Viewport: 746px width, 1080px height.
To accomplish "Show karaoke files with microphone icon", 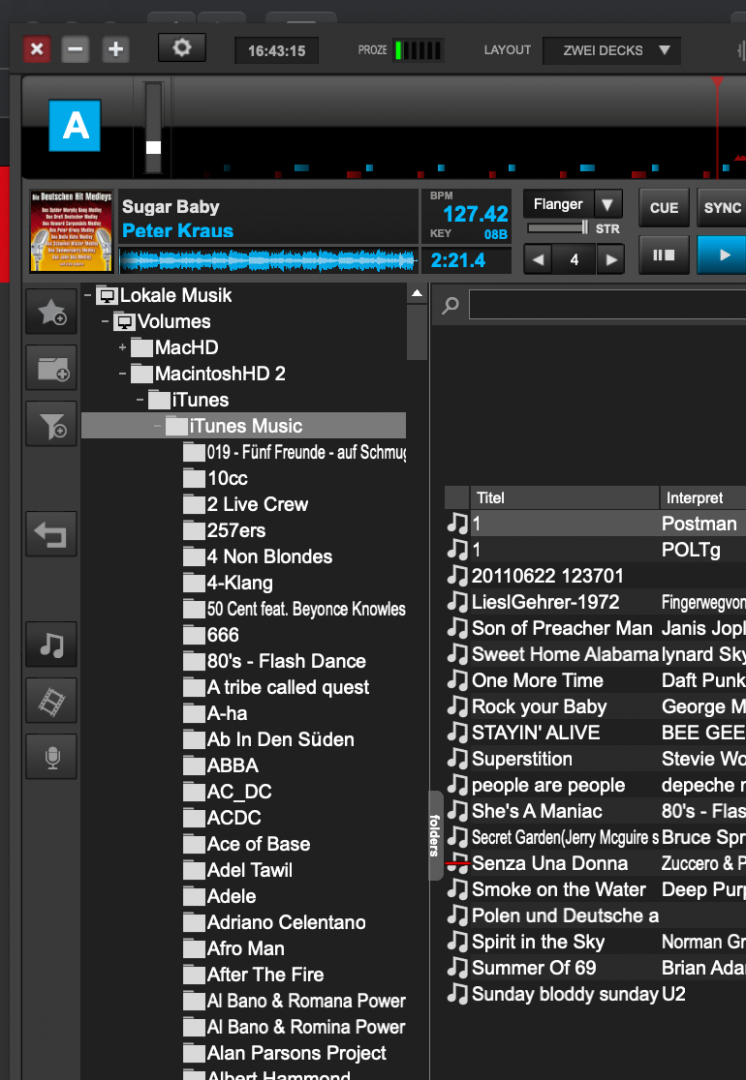I will click(x=52, y=757).
